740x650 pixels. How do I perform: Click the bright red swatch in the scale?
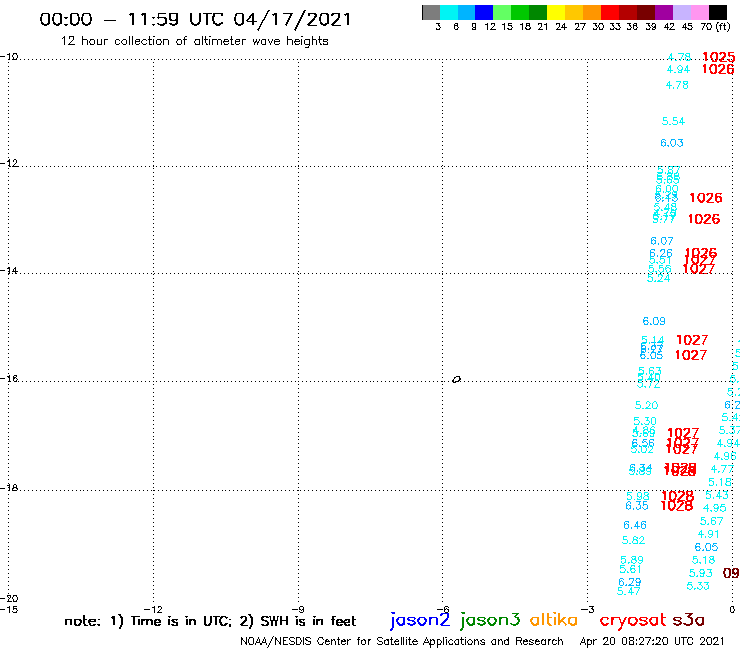click(610, 12)
